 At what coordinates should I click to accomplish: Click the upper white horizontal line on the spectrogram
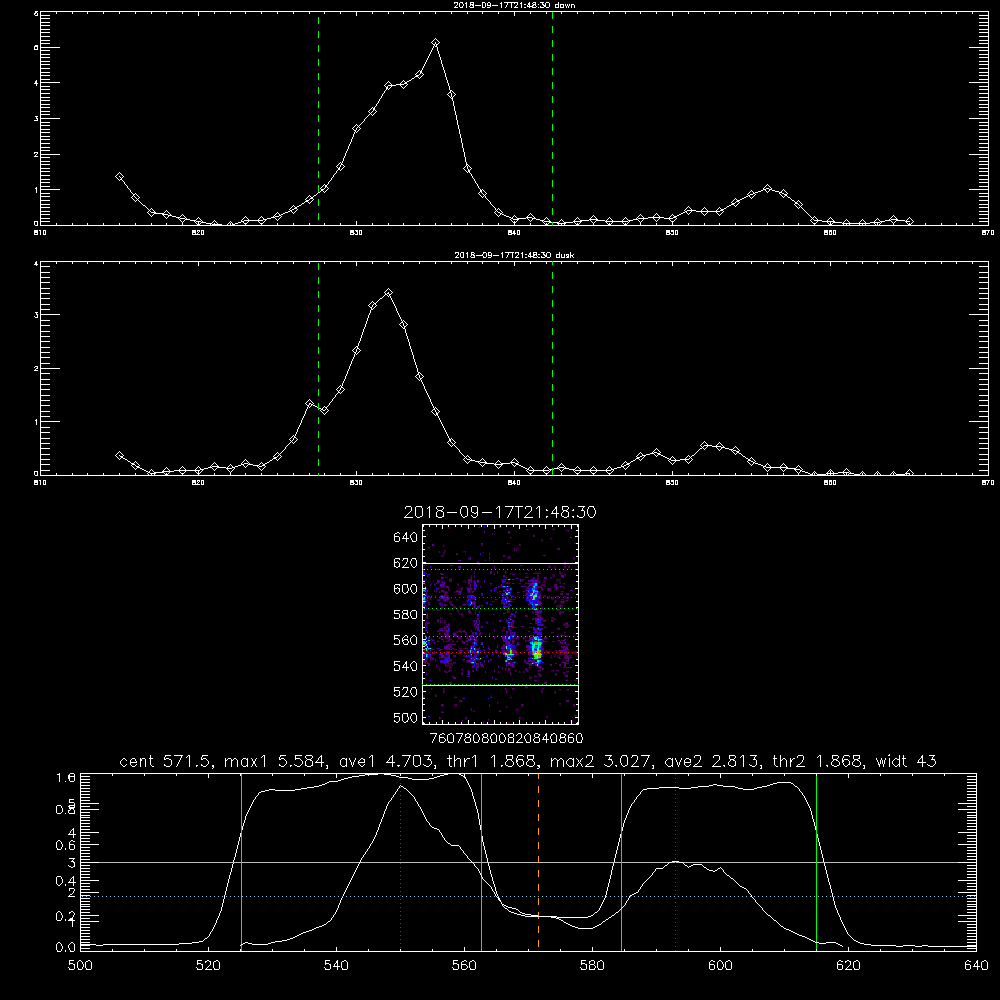tap(500, 563)
